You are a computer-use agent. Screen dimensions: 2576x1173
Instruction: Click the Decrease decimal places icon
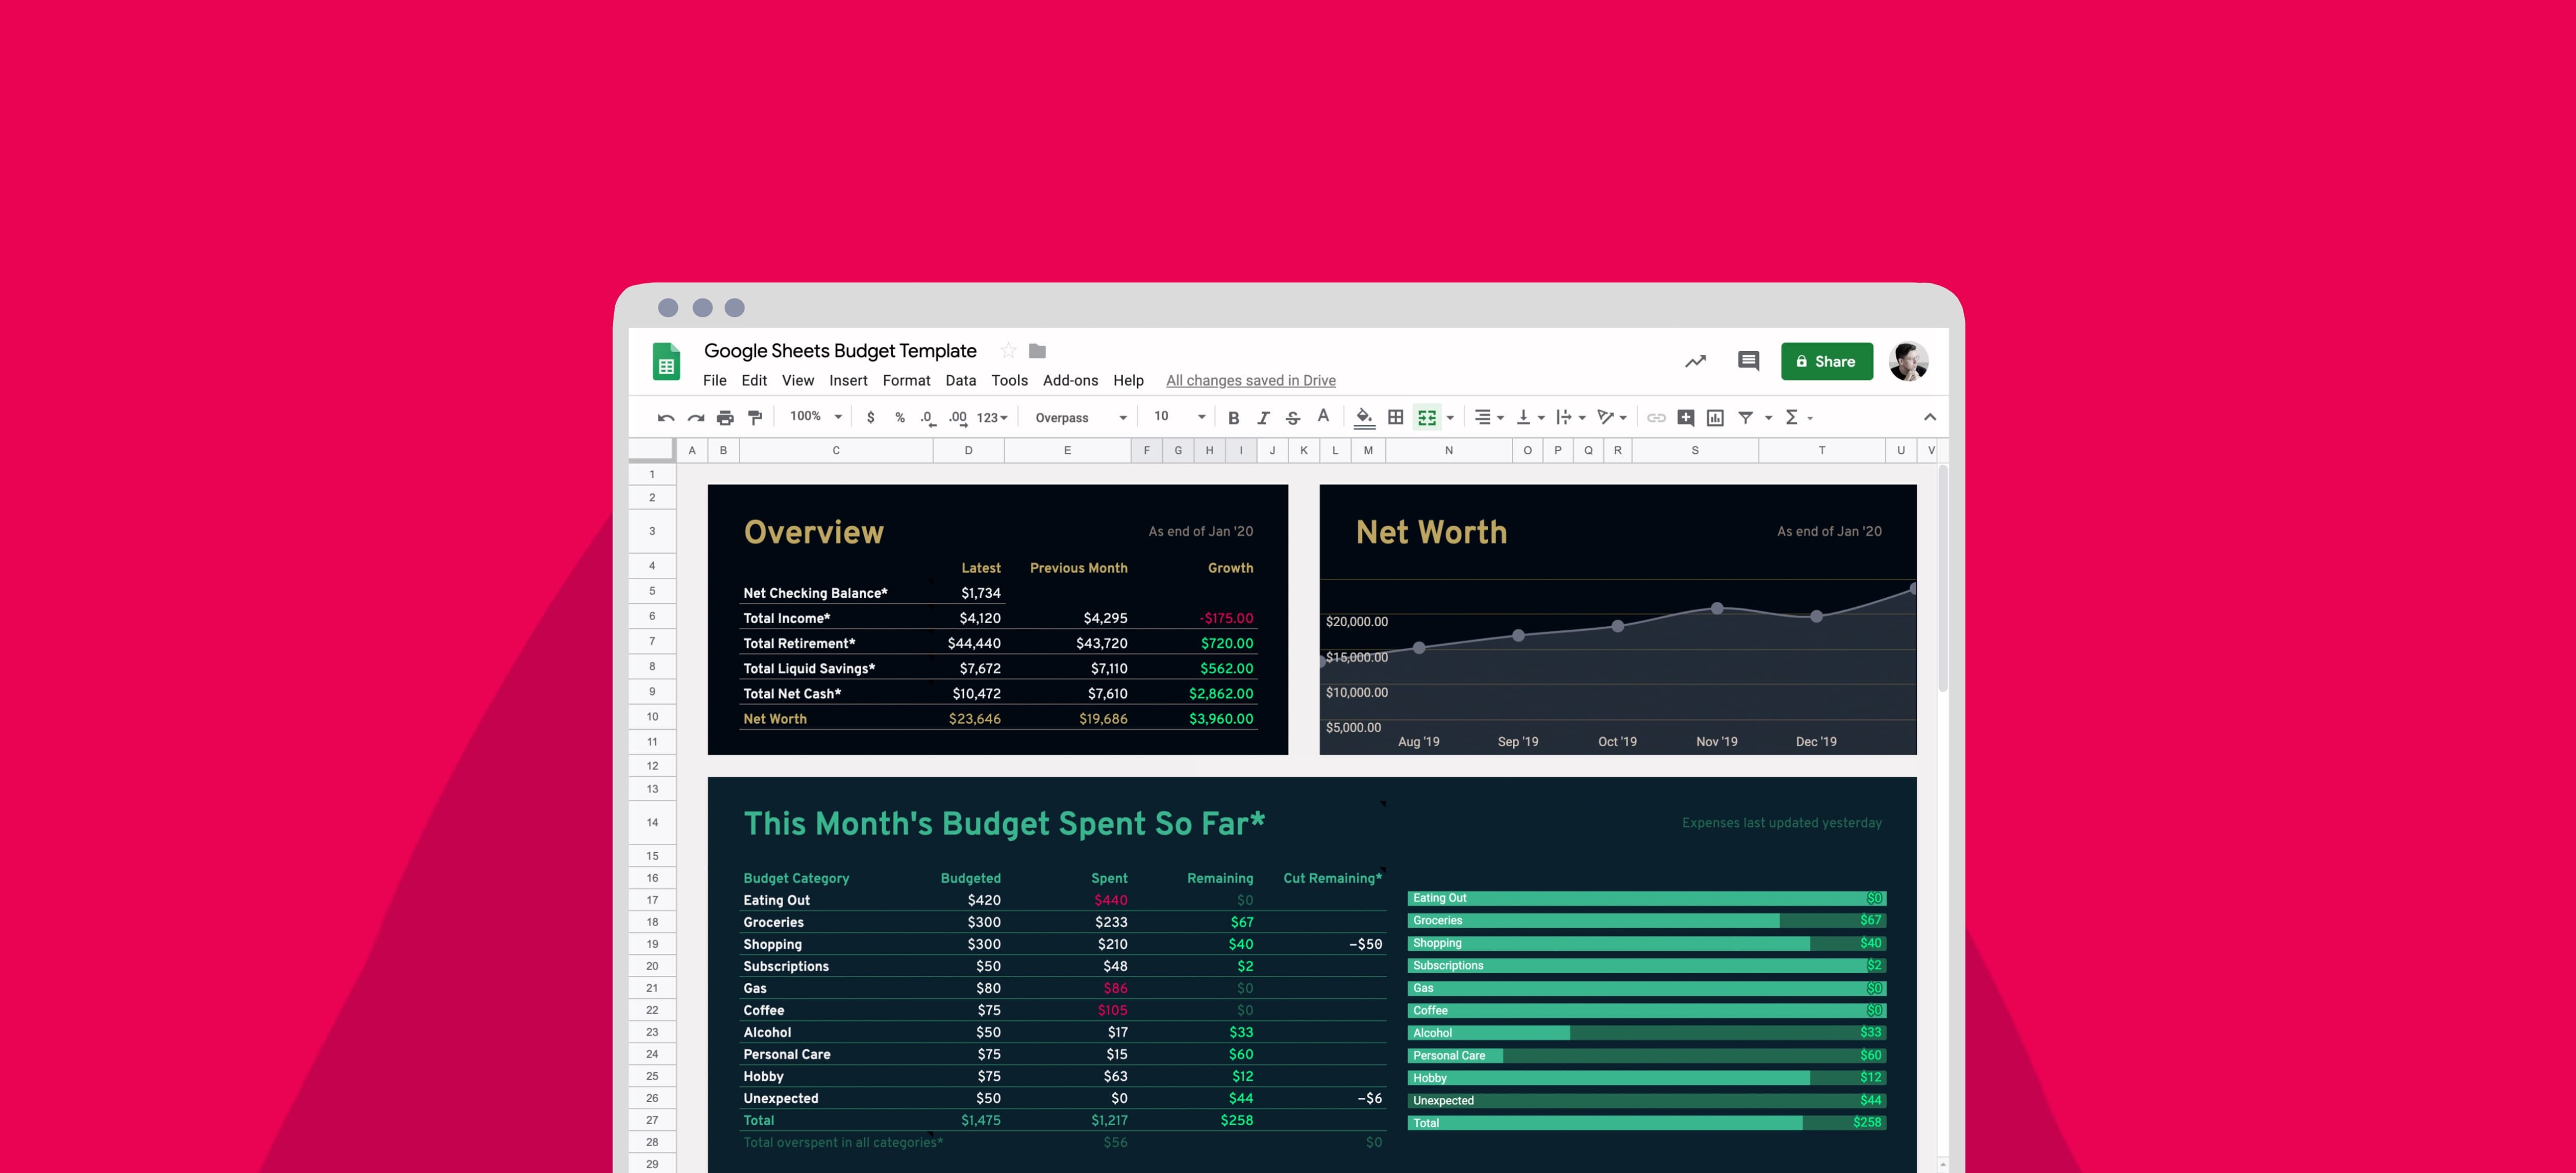[928, 418]
